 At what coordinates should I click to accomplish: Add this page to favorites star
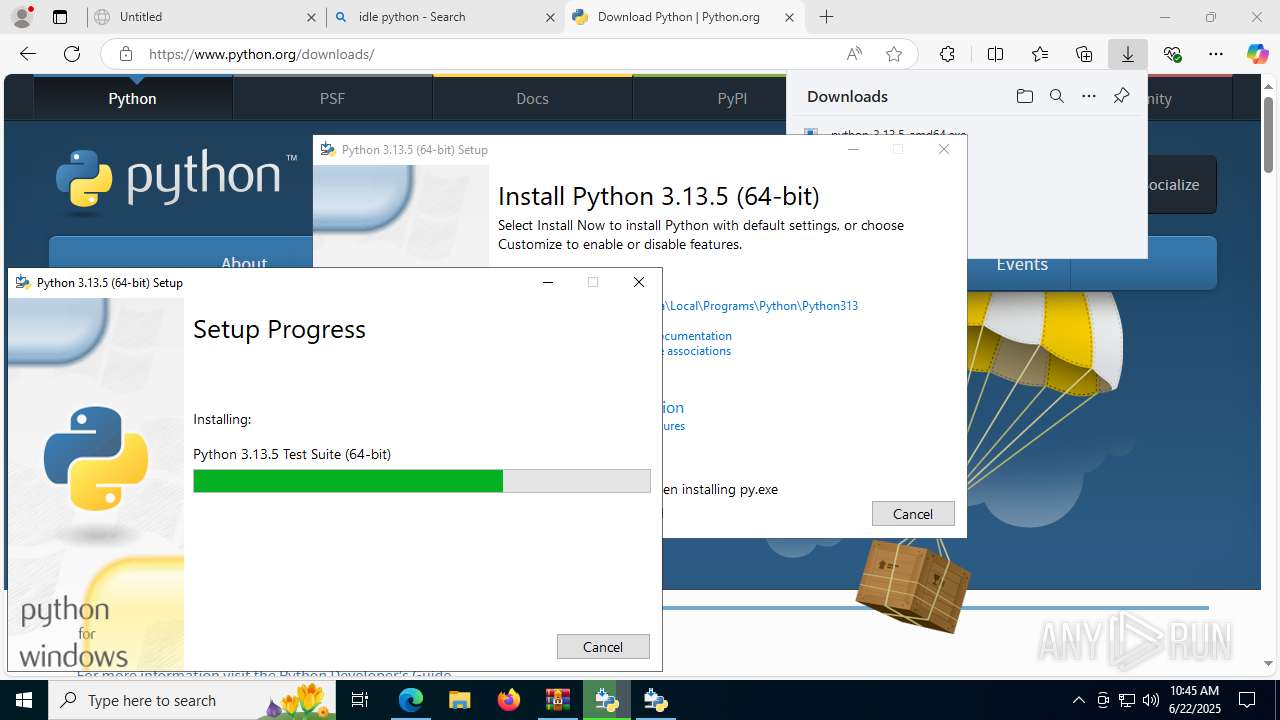pyautogui.click(x=894, y=54)
